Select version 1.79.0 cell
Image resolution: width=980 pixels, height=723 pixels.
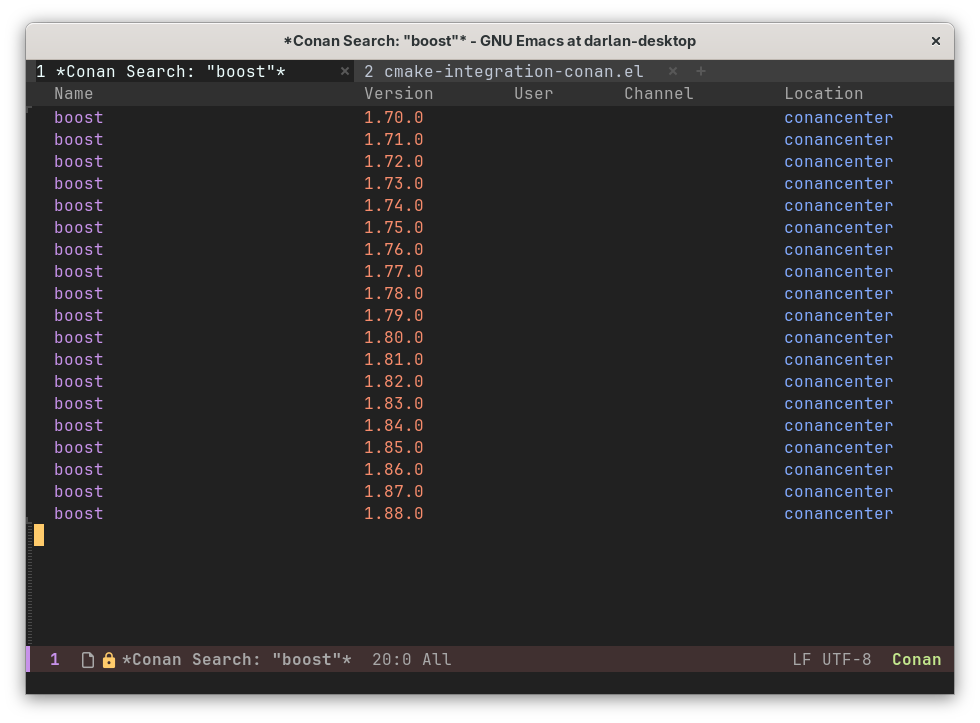394,316
